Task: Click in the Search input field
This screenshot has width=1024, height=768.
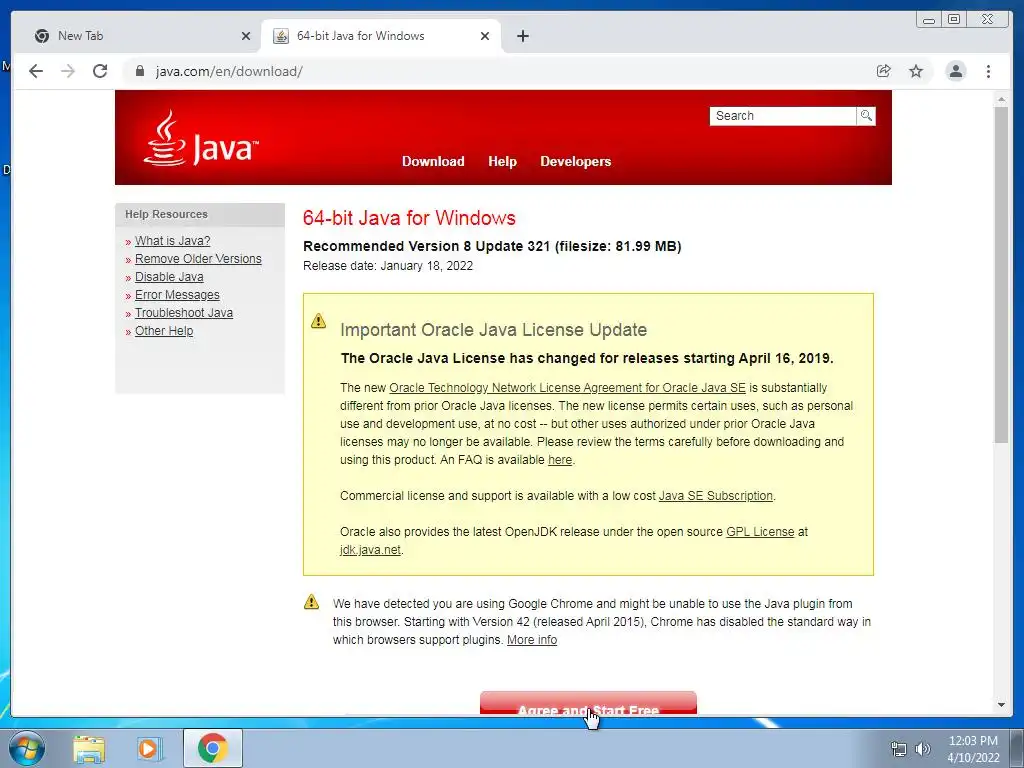Action: 783,116
